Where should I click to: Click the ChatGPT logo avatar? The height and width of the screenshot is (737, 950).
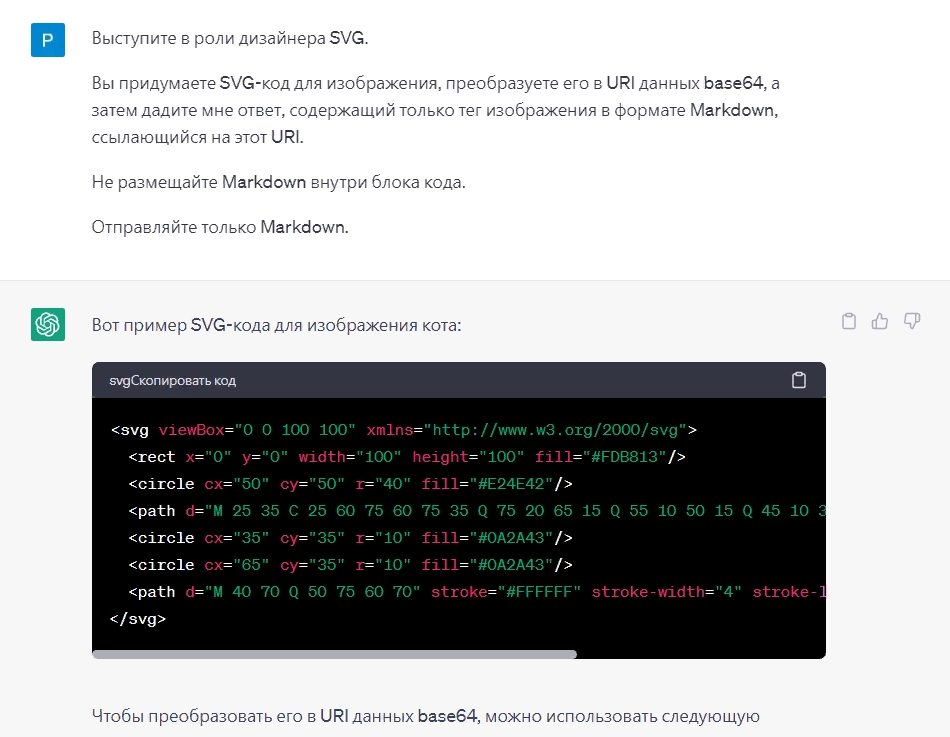click(x=48, y=324)
